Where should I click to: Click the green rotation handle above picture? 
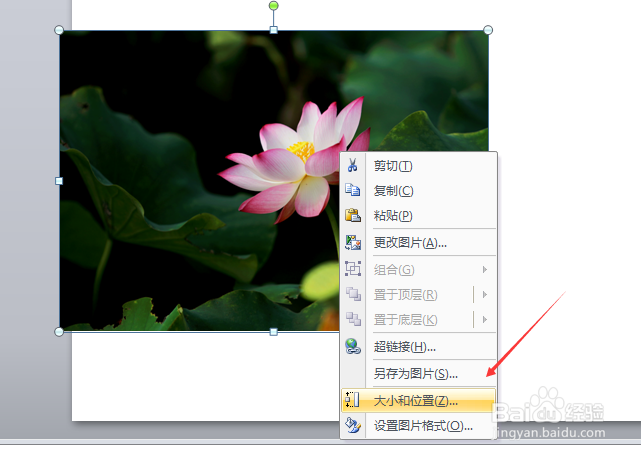pos(273,6)
